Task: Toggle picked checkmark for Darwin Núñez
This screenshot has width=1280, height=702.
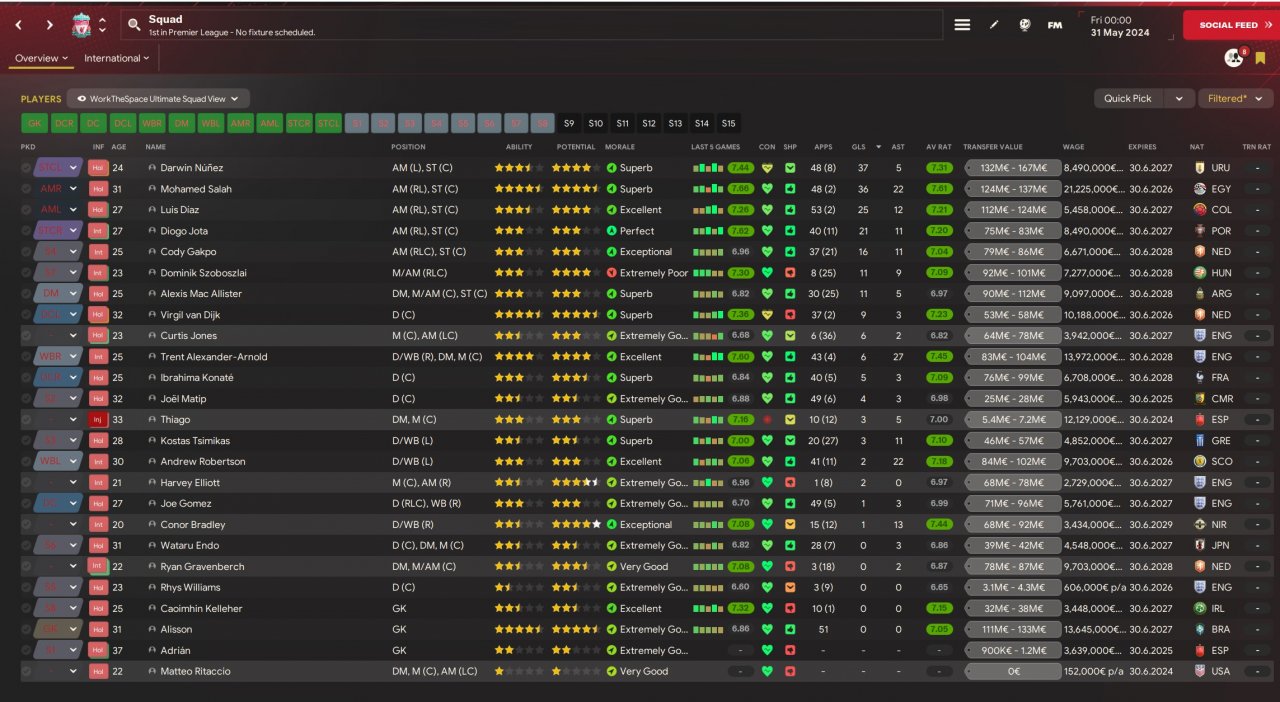Action: [26, 168]
